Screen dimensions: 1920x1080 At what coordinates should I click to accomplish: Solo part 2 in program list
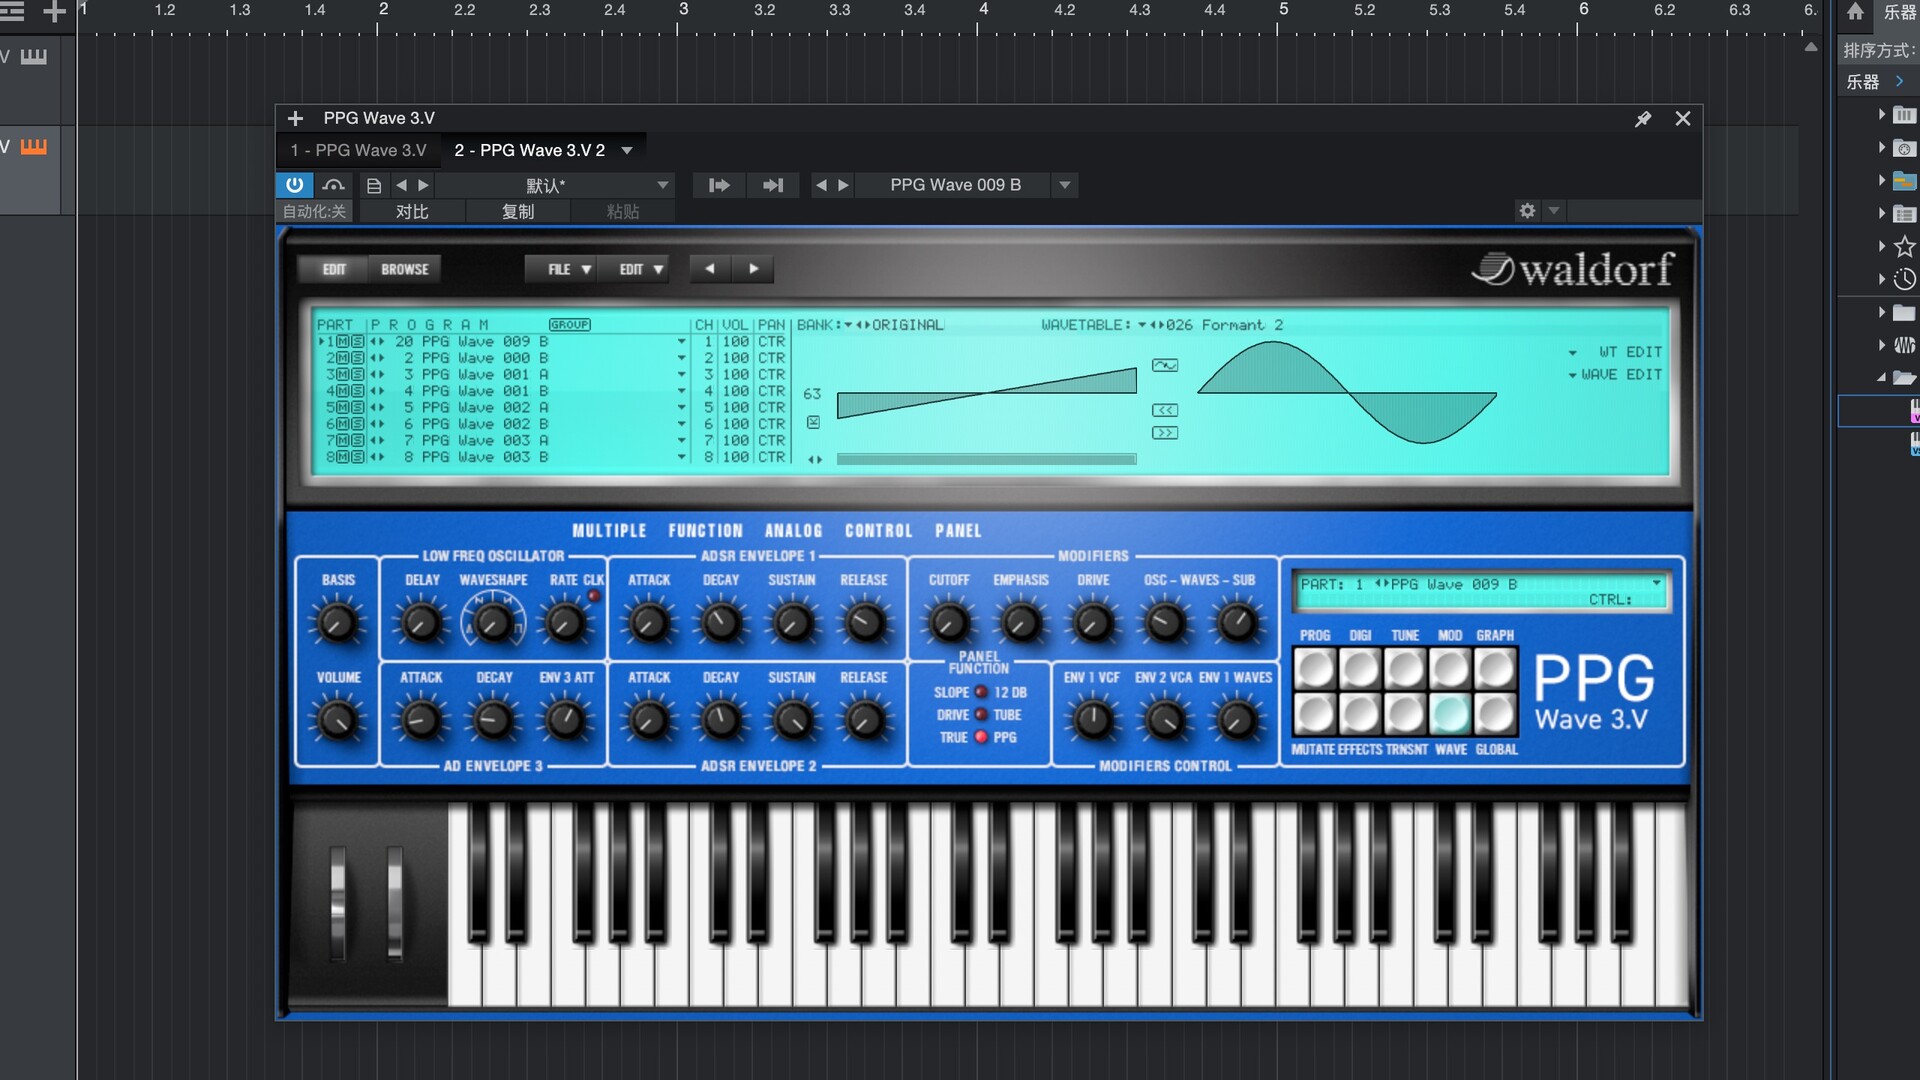point(358,358)
